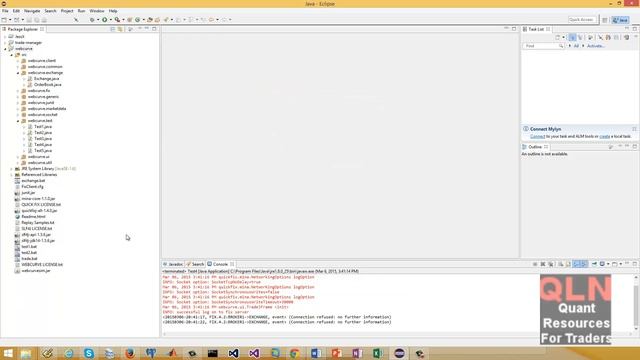Select OrderBook.java in the tree
Image resolution: width=640 pixels, height=360 pixels.
pos(47,84)
